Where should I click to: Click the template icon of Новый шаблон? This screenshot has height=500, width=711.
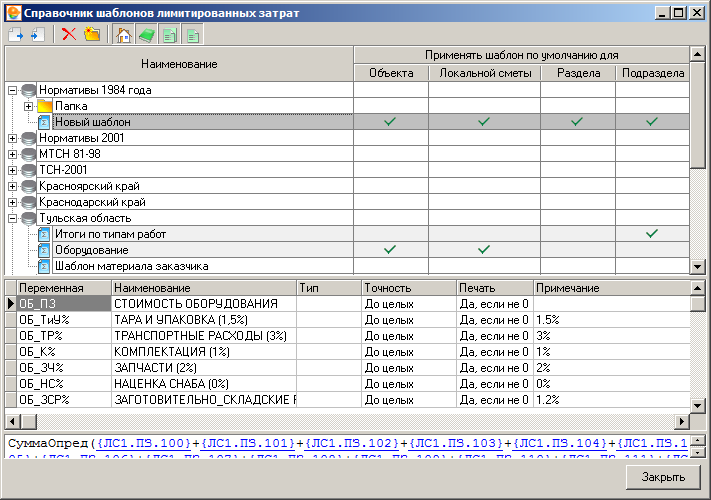(x=44, y=122)
